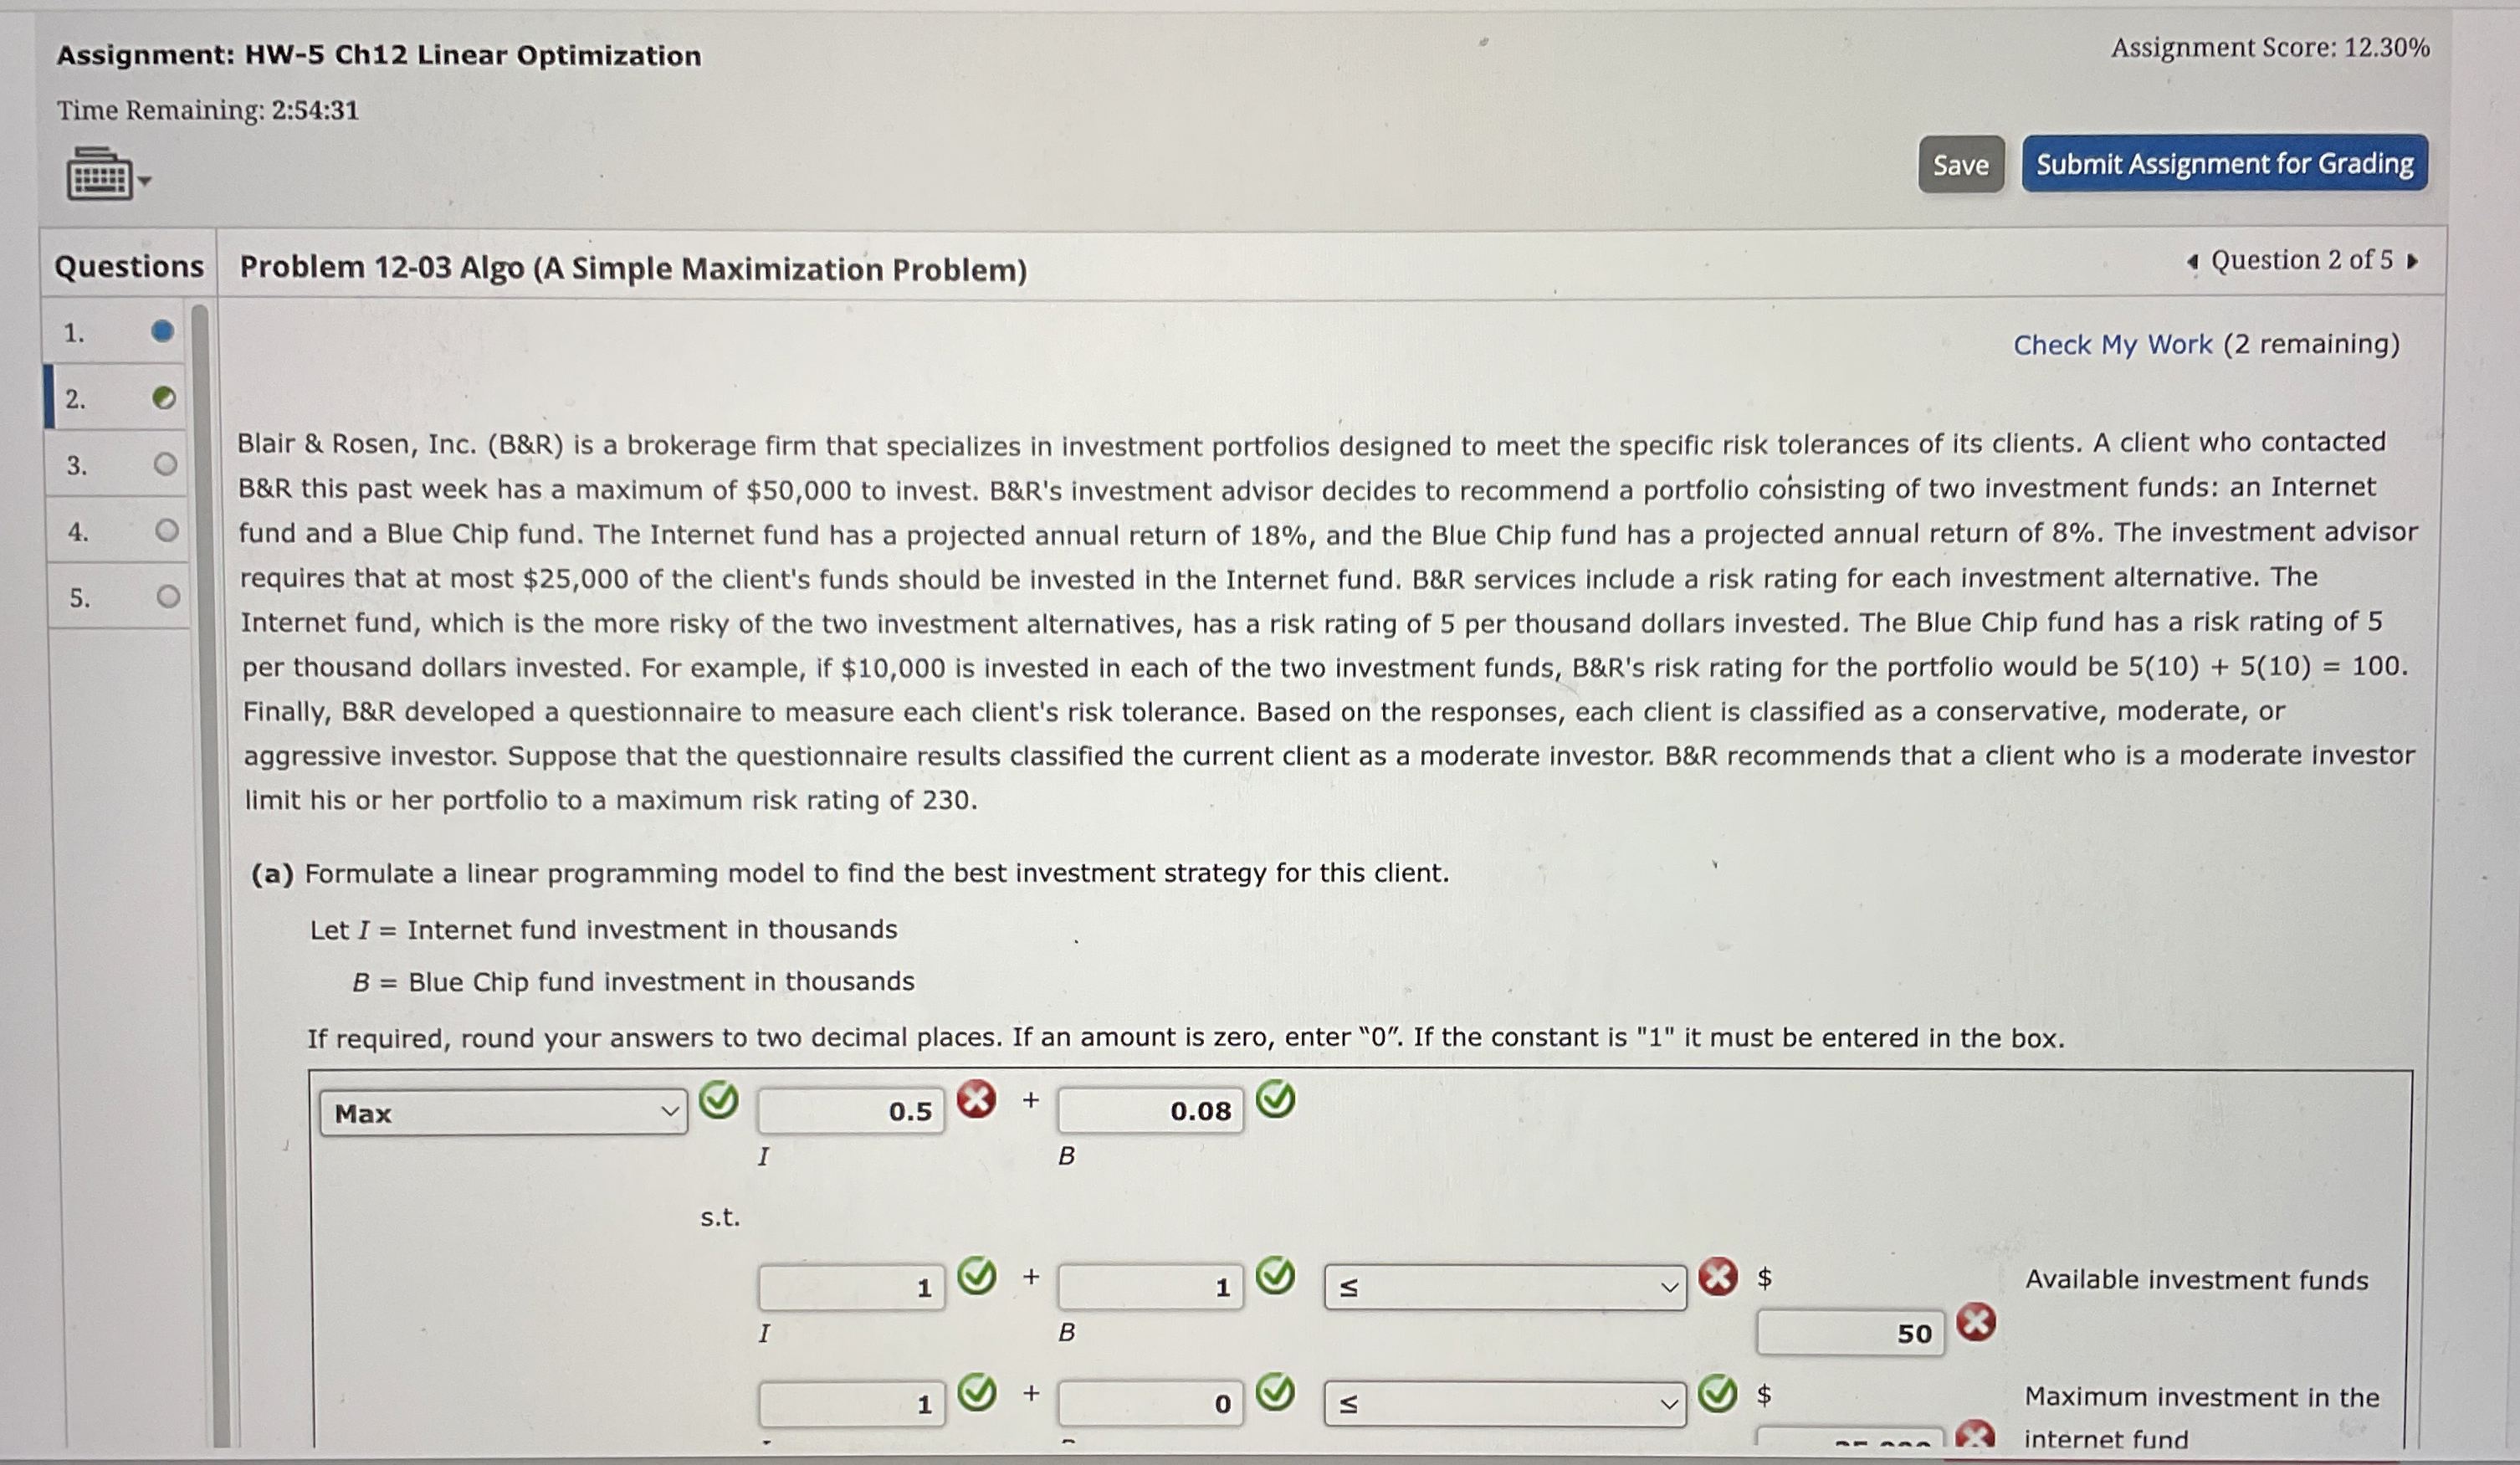This screenshot has height=1465, width=2520.
Task: Click checkmark beside internet constraint B coefficient 0
Action: tap(1275, 1391)
